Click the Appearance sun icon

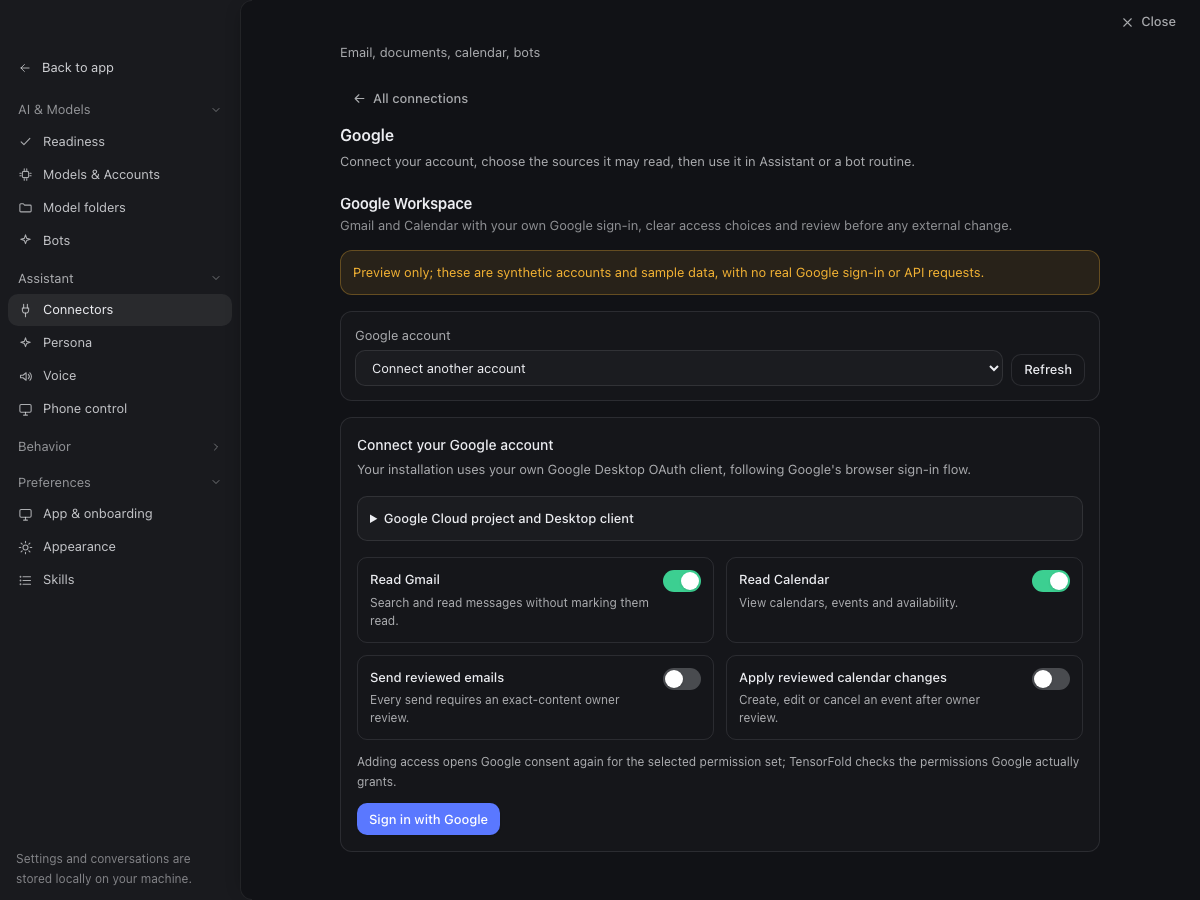coord(25,547)
